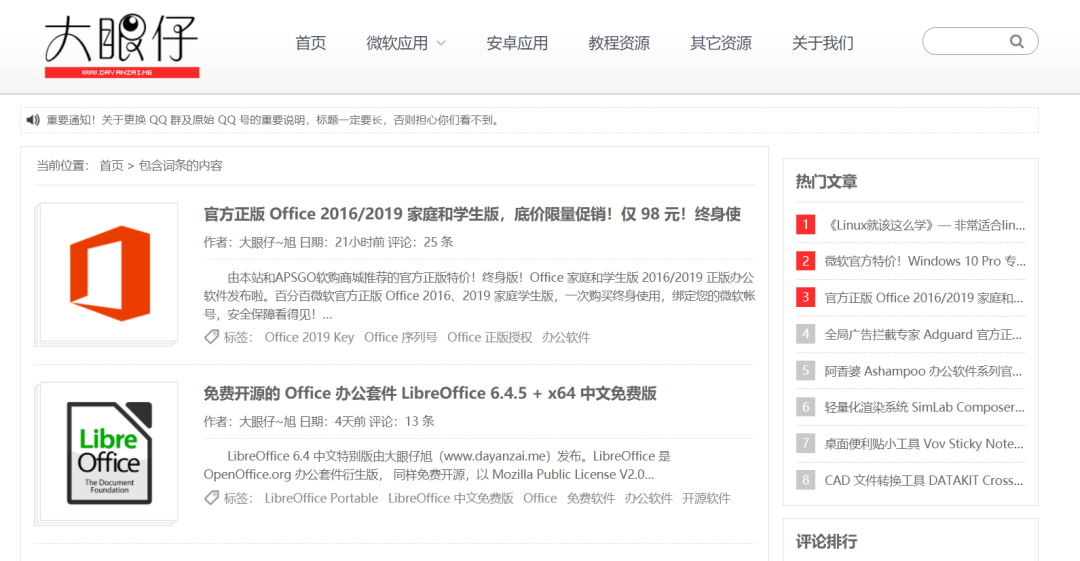
Task: Open the Adguard hot article link
Action: pos(923,334)
